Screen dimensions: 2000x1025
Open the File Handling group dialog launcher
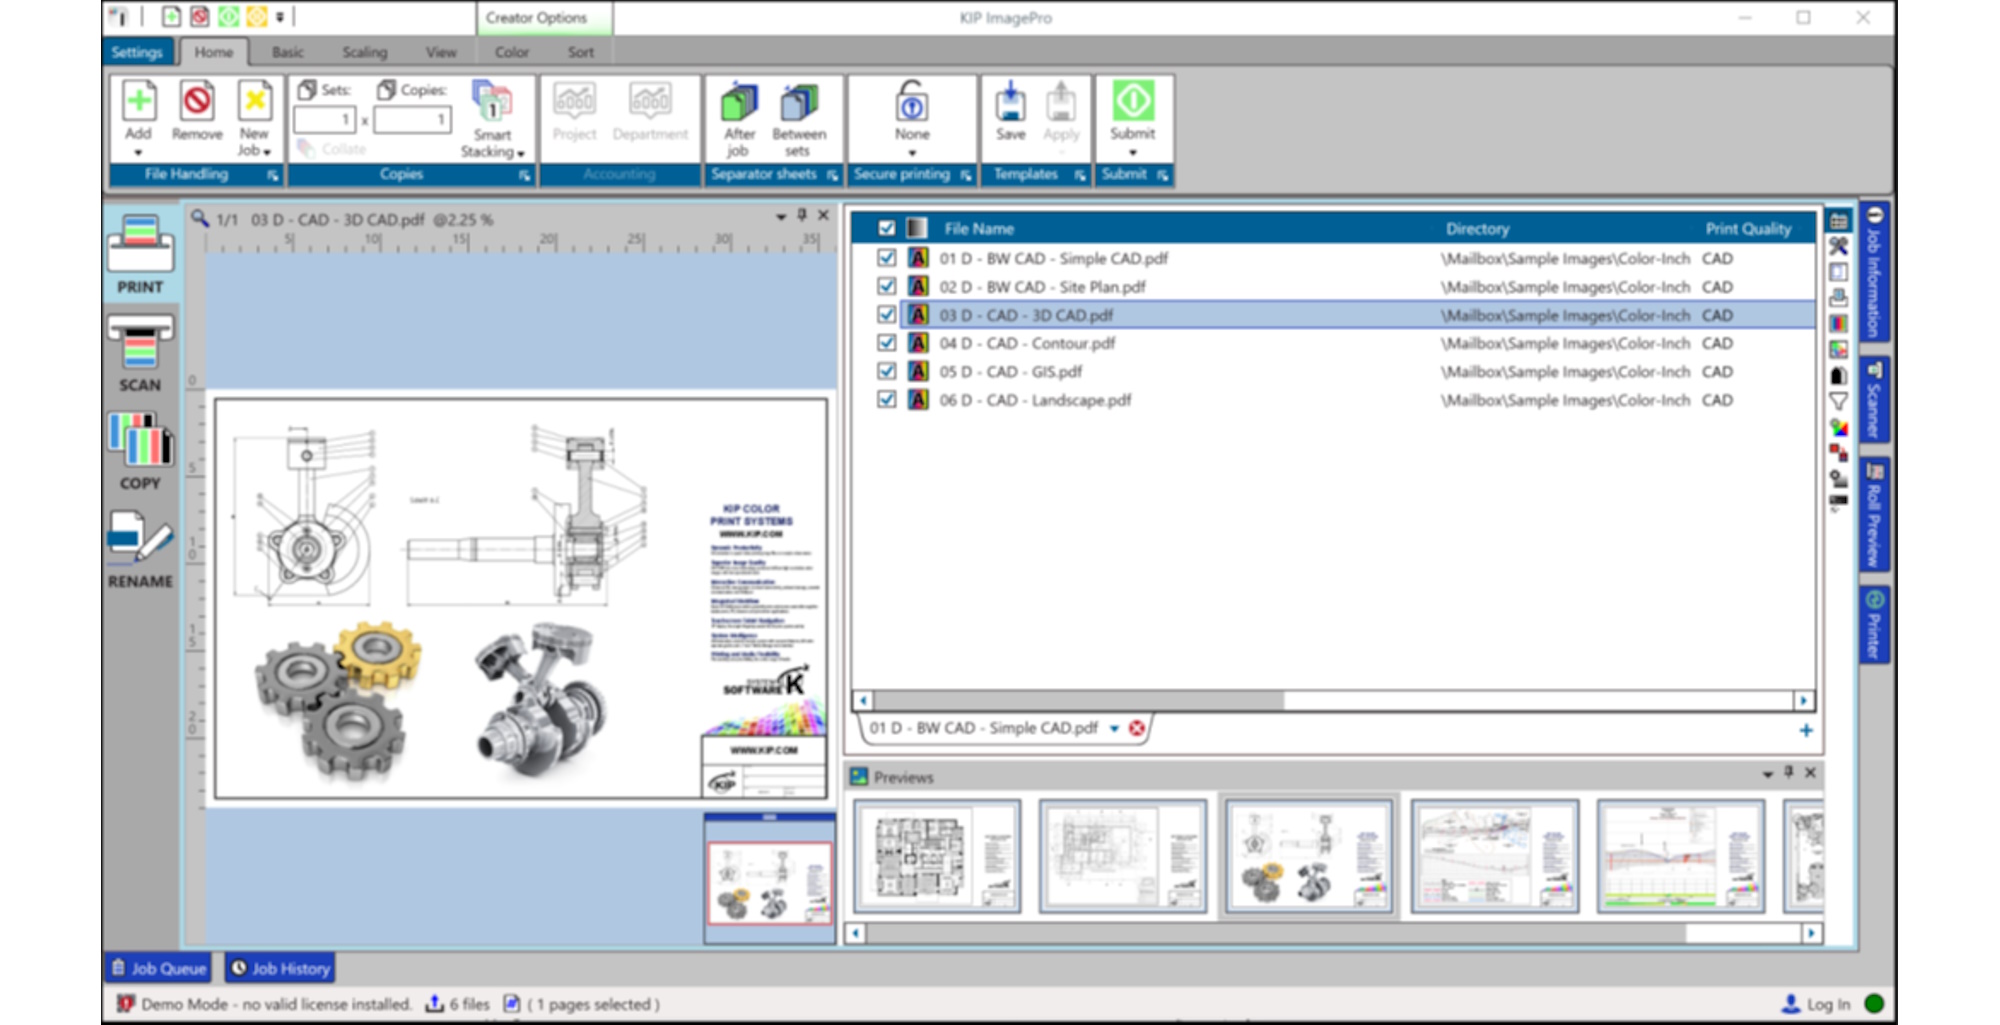click(272, 175)
